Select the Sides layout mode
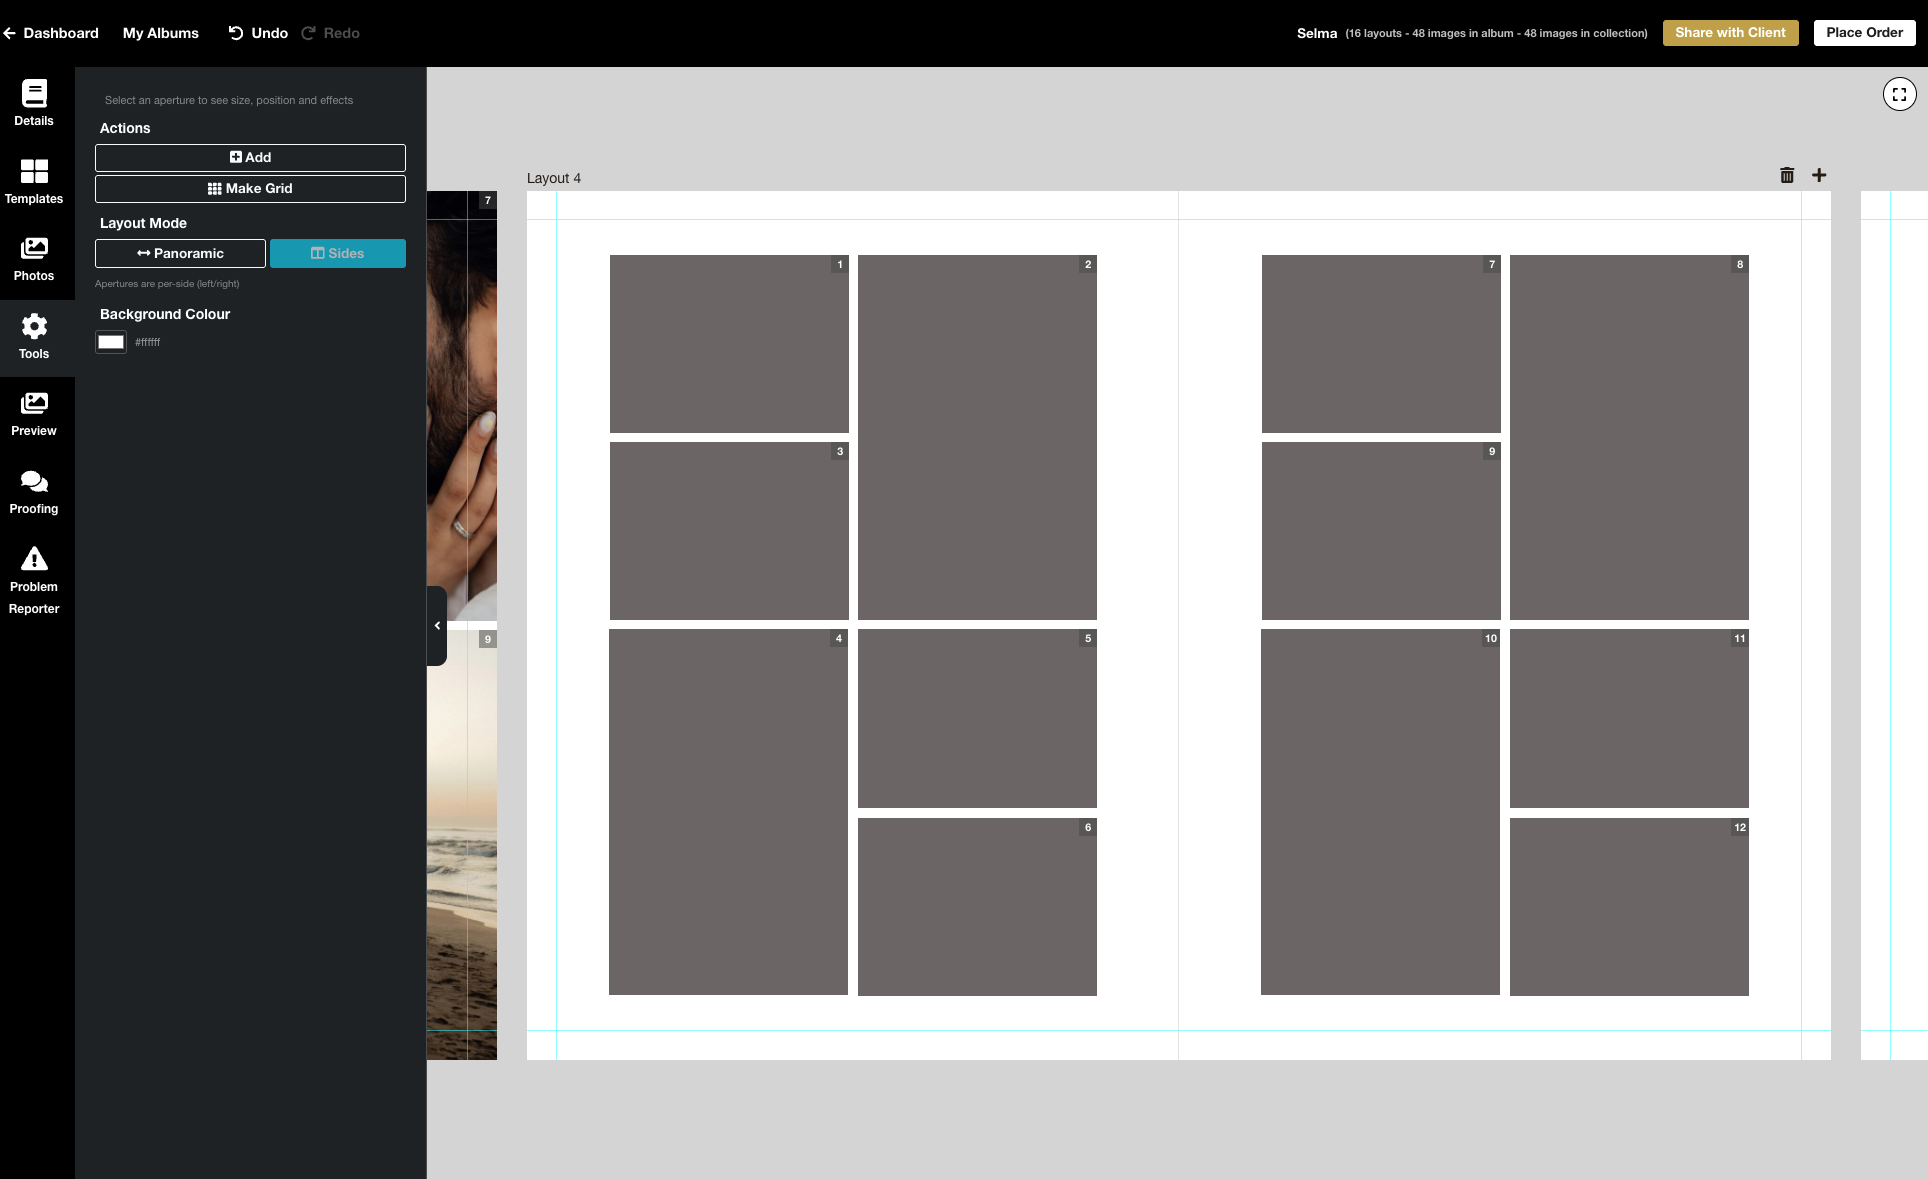 click(337, 253)
